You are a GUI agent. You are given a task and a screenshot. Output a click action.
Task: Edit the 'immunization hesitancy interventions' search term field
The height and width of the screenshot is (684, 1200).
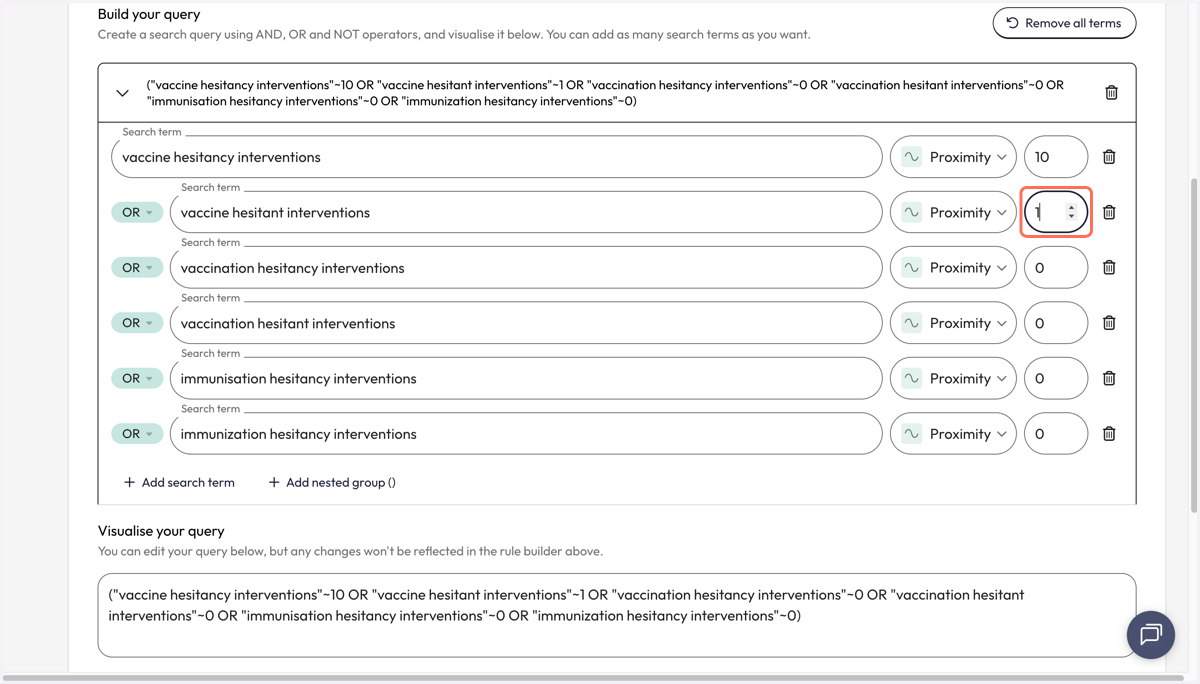tap(526, 434)
